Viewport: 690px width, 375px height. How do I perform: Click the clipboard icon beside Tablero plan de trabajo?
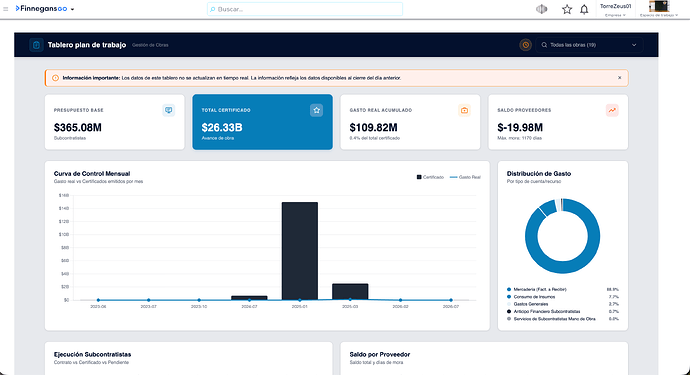(37, 45)
